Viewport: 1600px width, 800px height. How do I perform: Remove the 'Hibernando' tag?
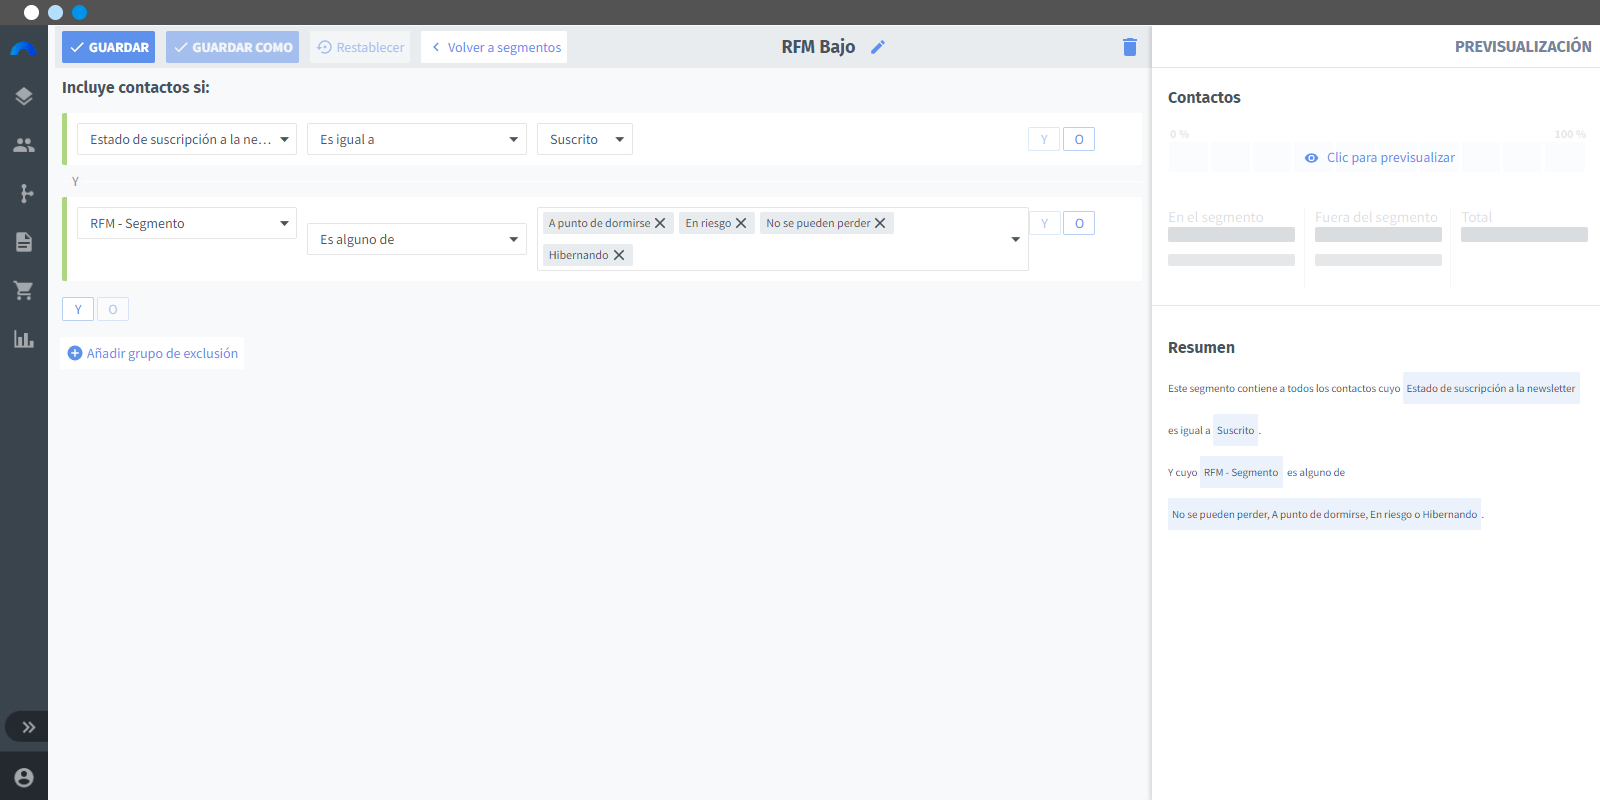[619, 255]
